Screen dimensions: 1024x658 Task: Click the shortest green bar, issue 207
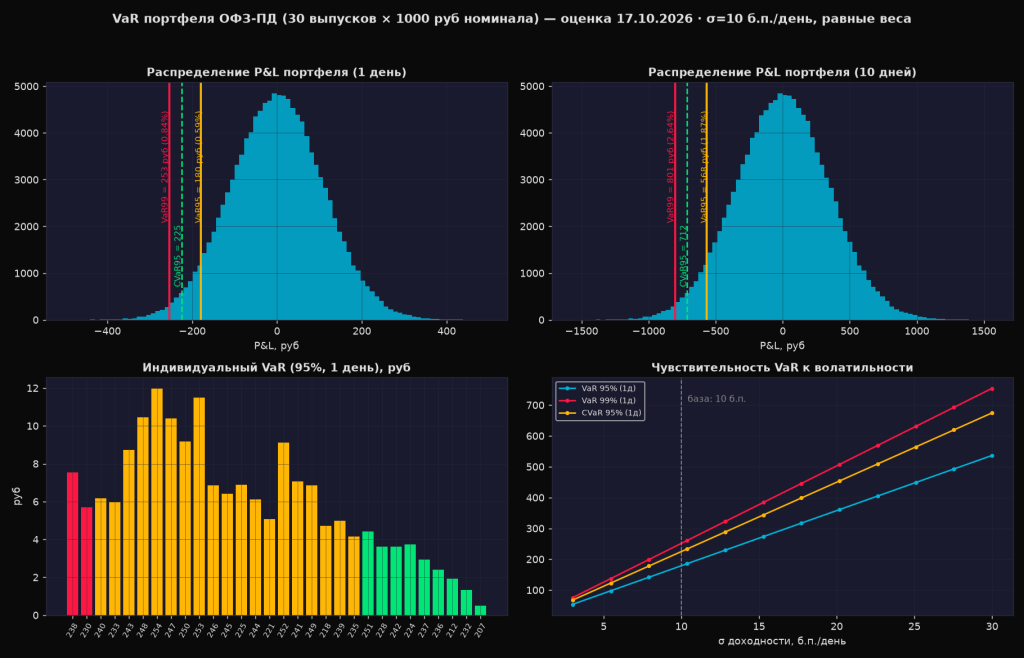pyautogui.click(x=481, y=611)
